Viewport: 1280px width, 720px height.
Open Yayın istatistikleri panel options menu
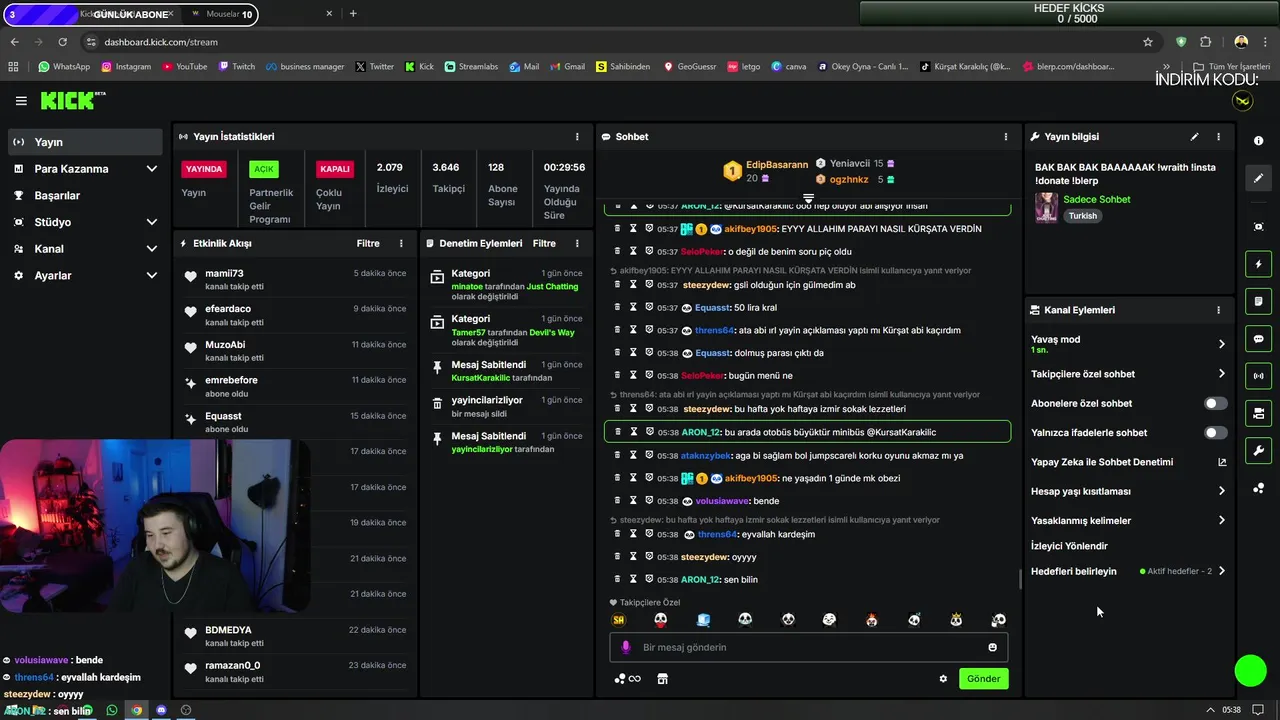click(x=577, y=137)
